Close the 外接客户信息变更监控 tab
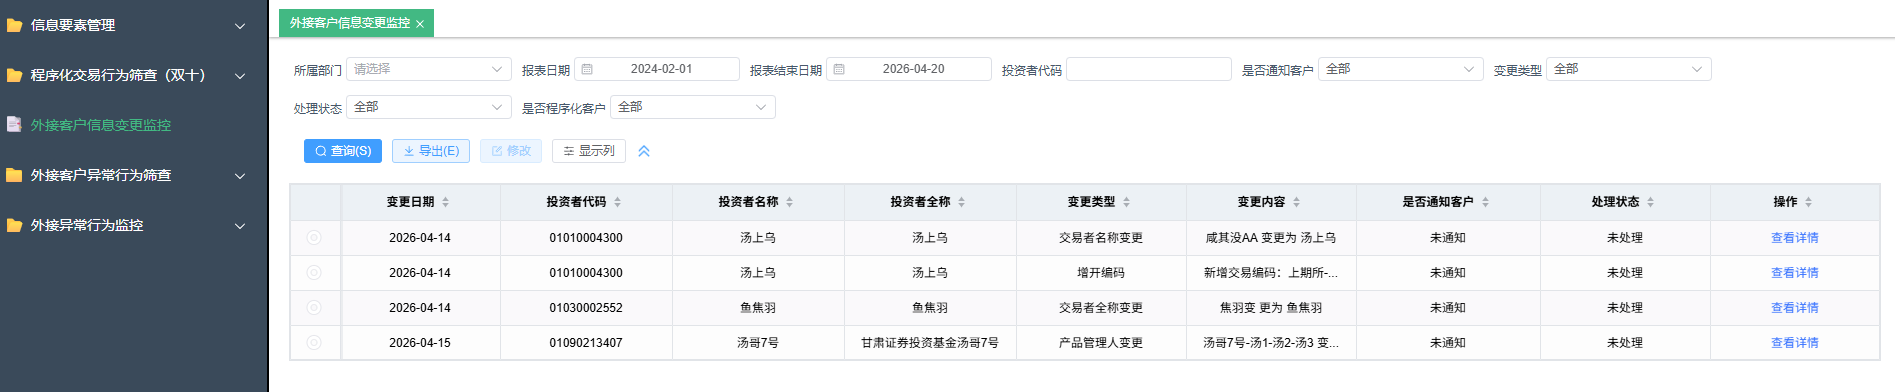Screen dimensions: 1895x392 coord(420,24)
